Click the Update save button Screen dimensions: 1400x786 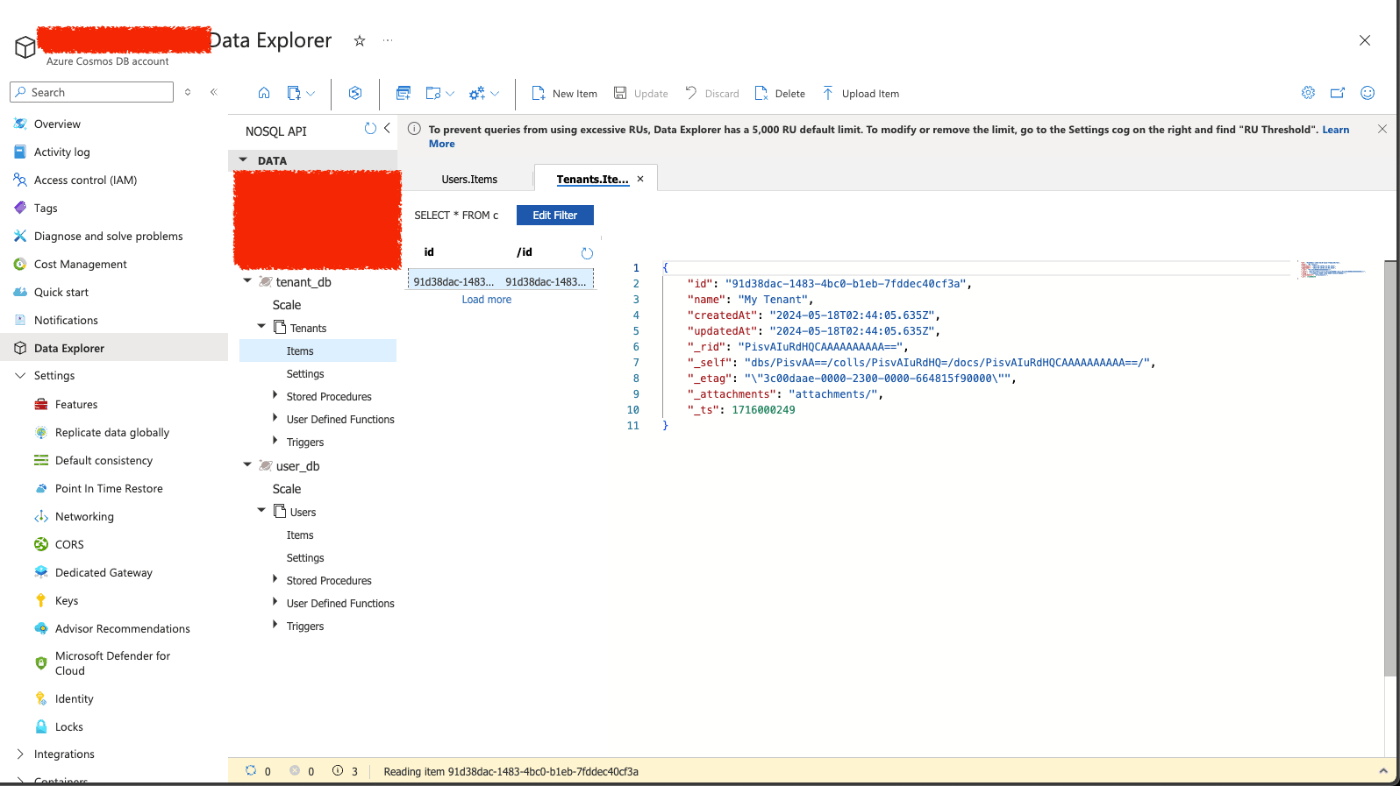pos(640,93)
